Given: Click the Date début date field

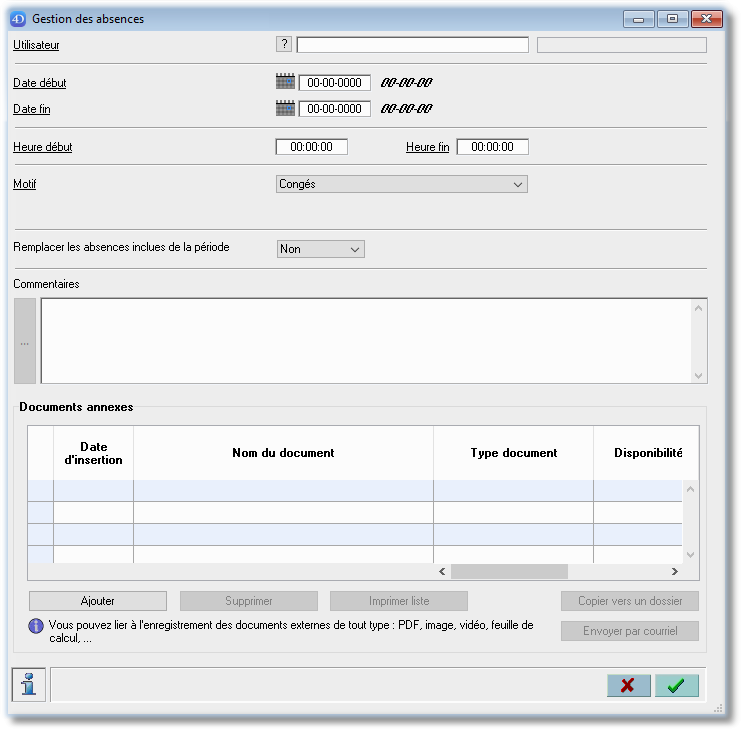Looking at the screenshot, I should pos(334,83).
